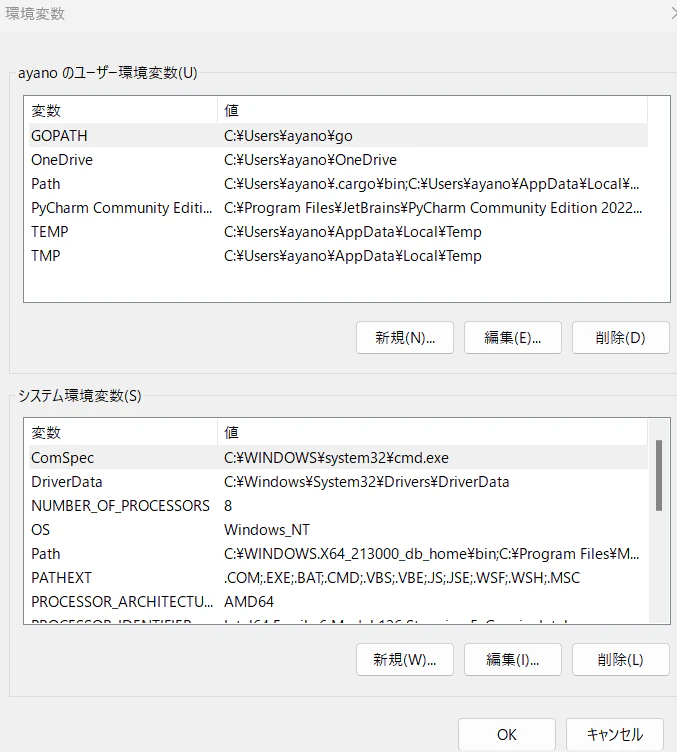Select the GOPATH user variable
Image resolution: width=677 pixels, height=752 pixels.
tap(338, 136)
